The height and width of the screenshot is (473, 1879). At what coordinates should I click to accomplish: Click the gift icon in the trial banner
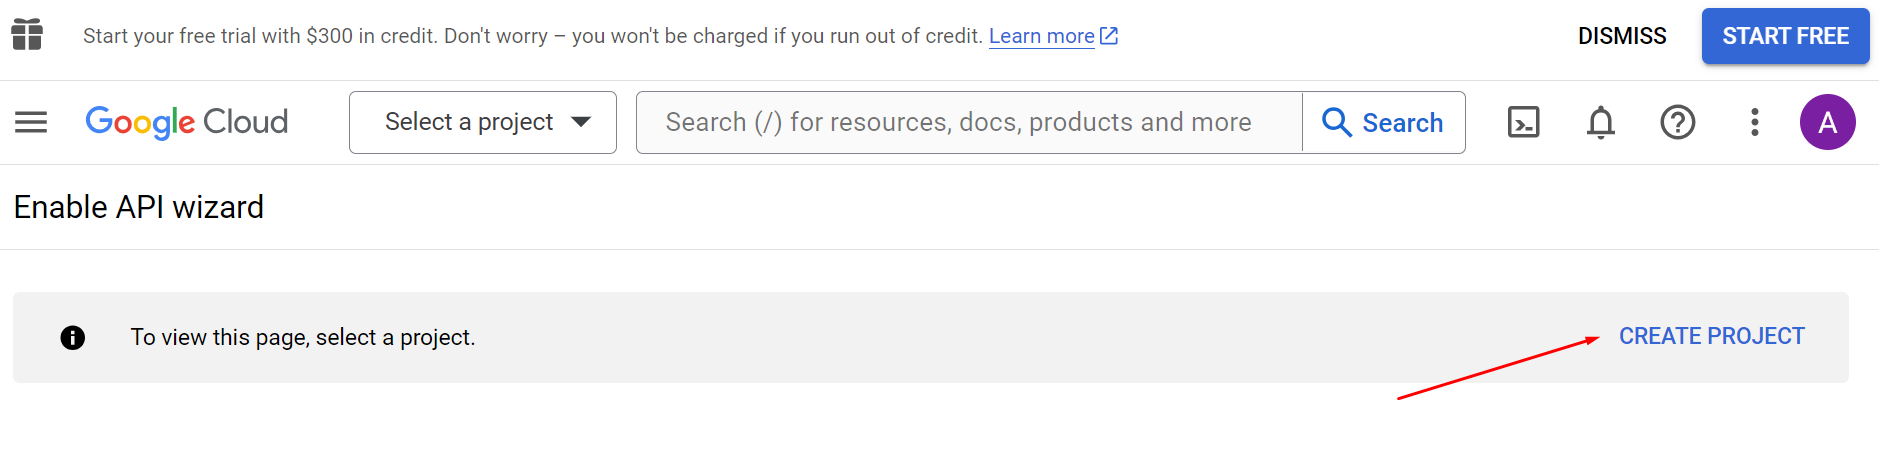coord(27,35)
